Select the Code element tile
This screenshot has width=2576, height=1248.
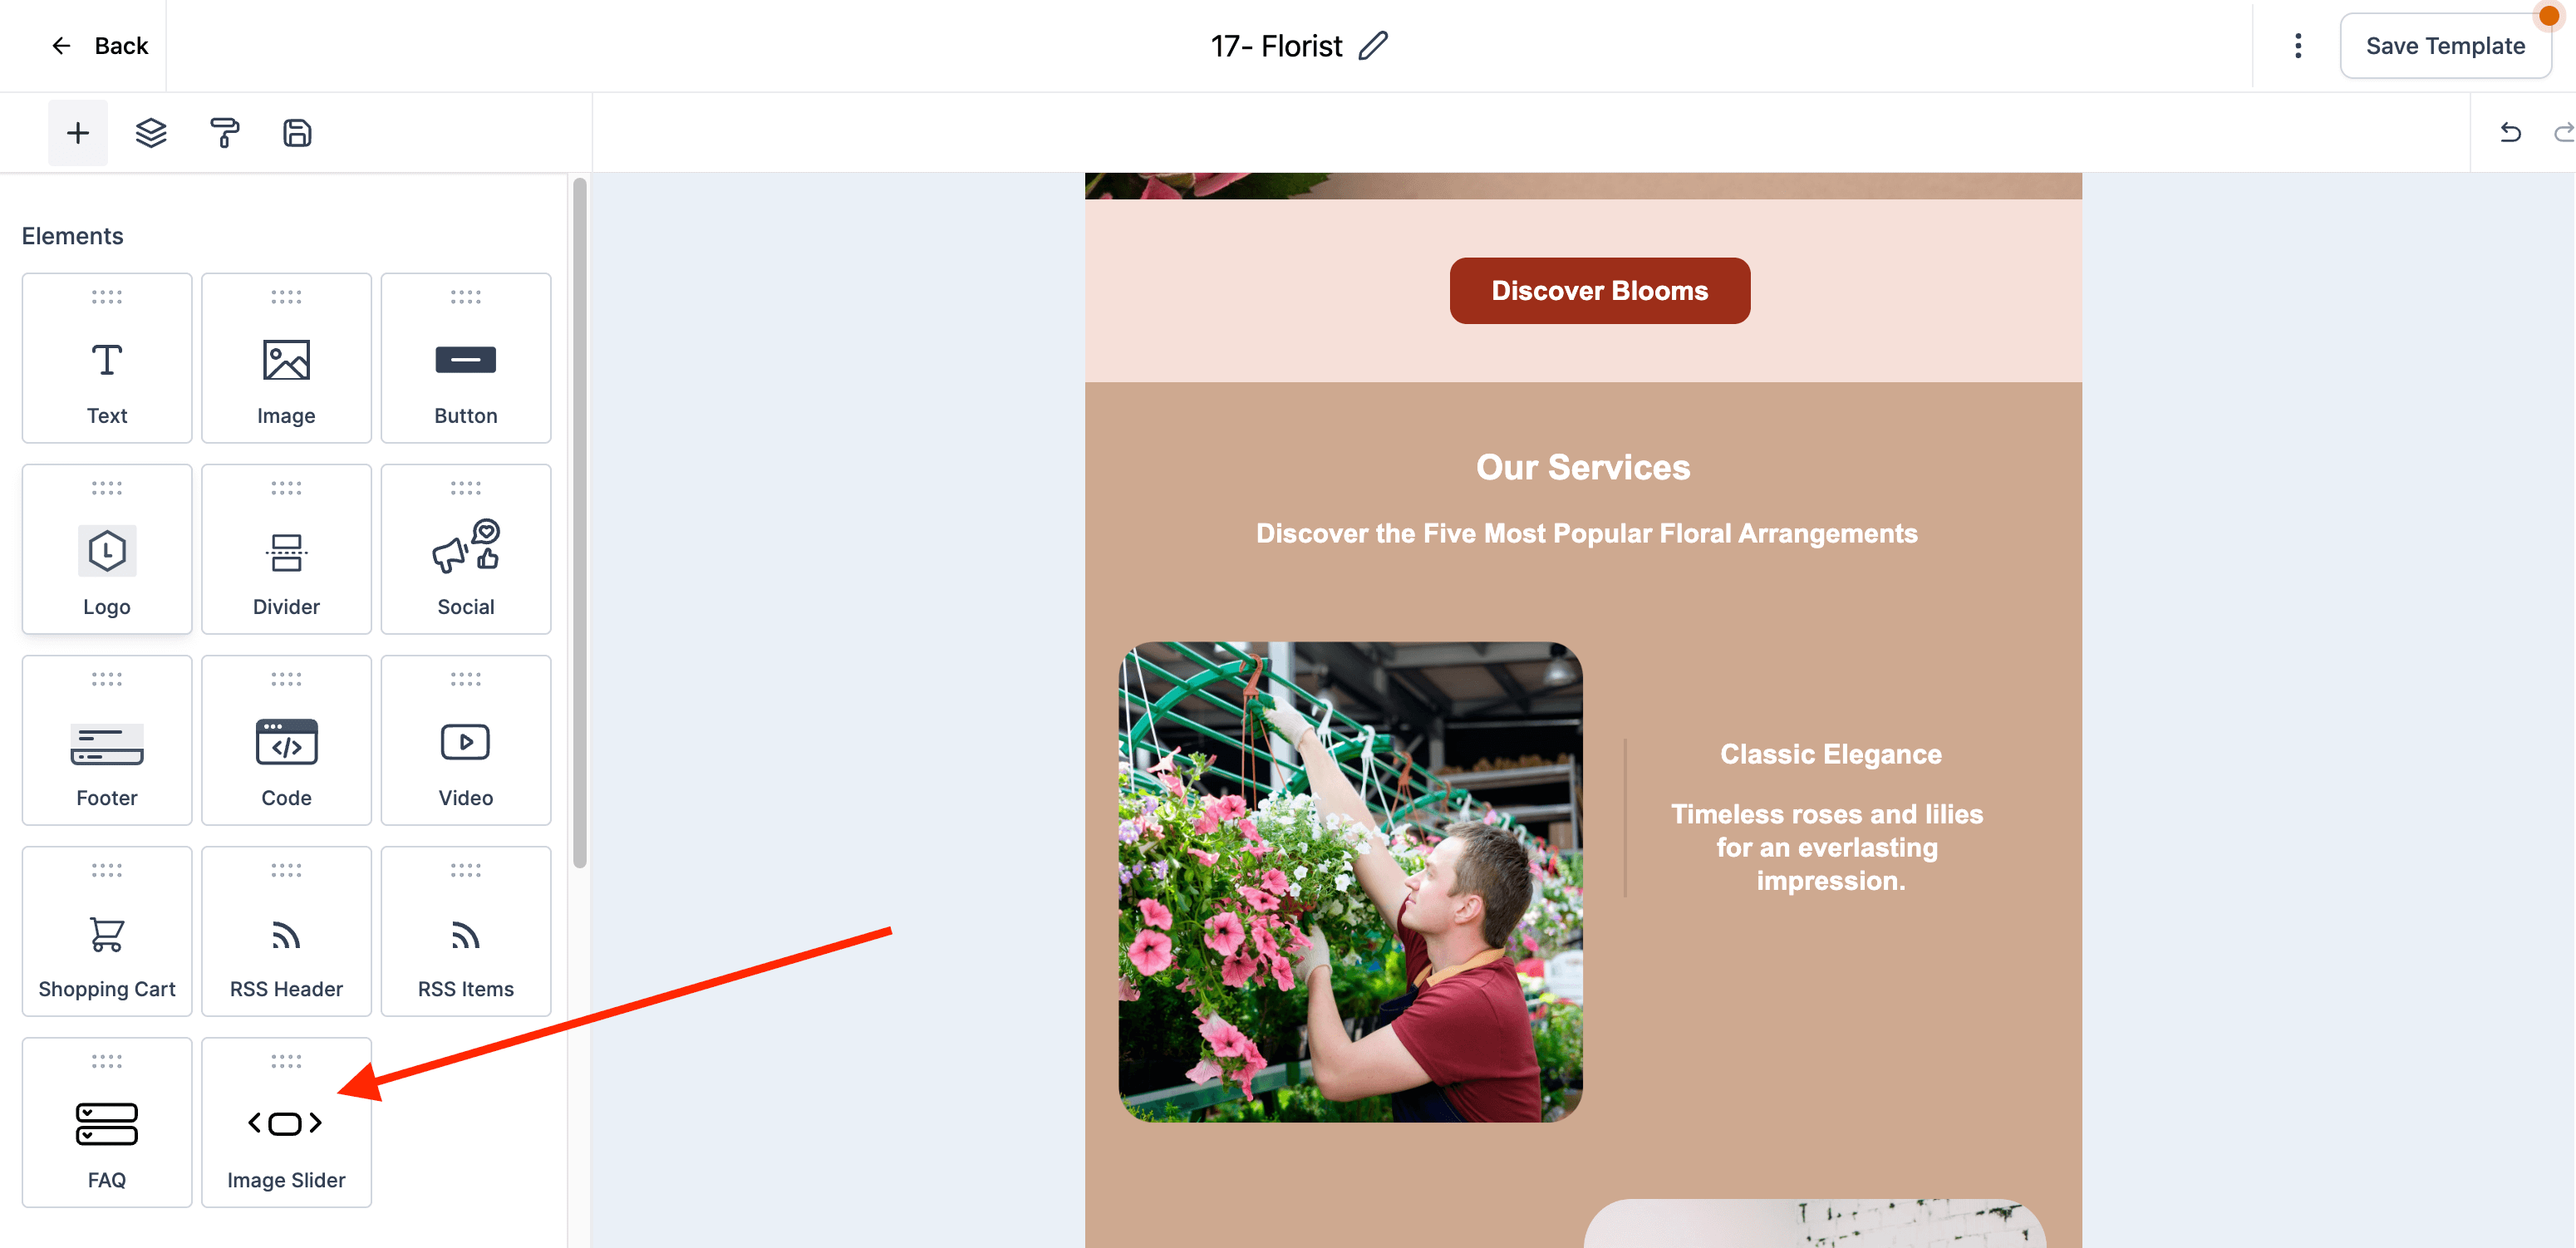coord(286,740)
